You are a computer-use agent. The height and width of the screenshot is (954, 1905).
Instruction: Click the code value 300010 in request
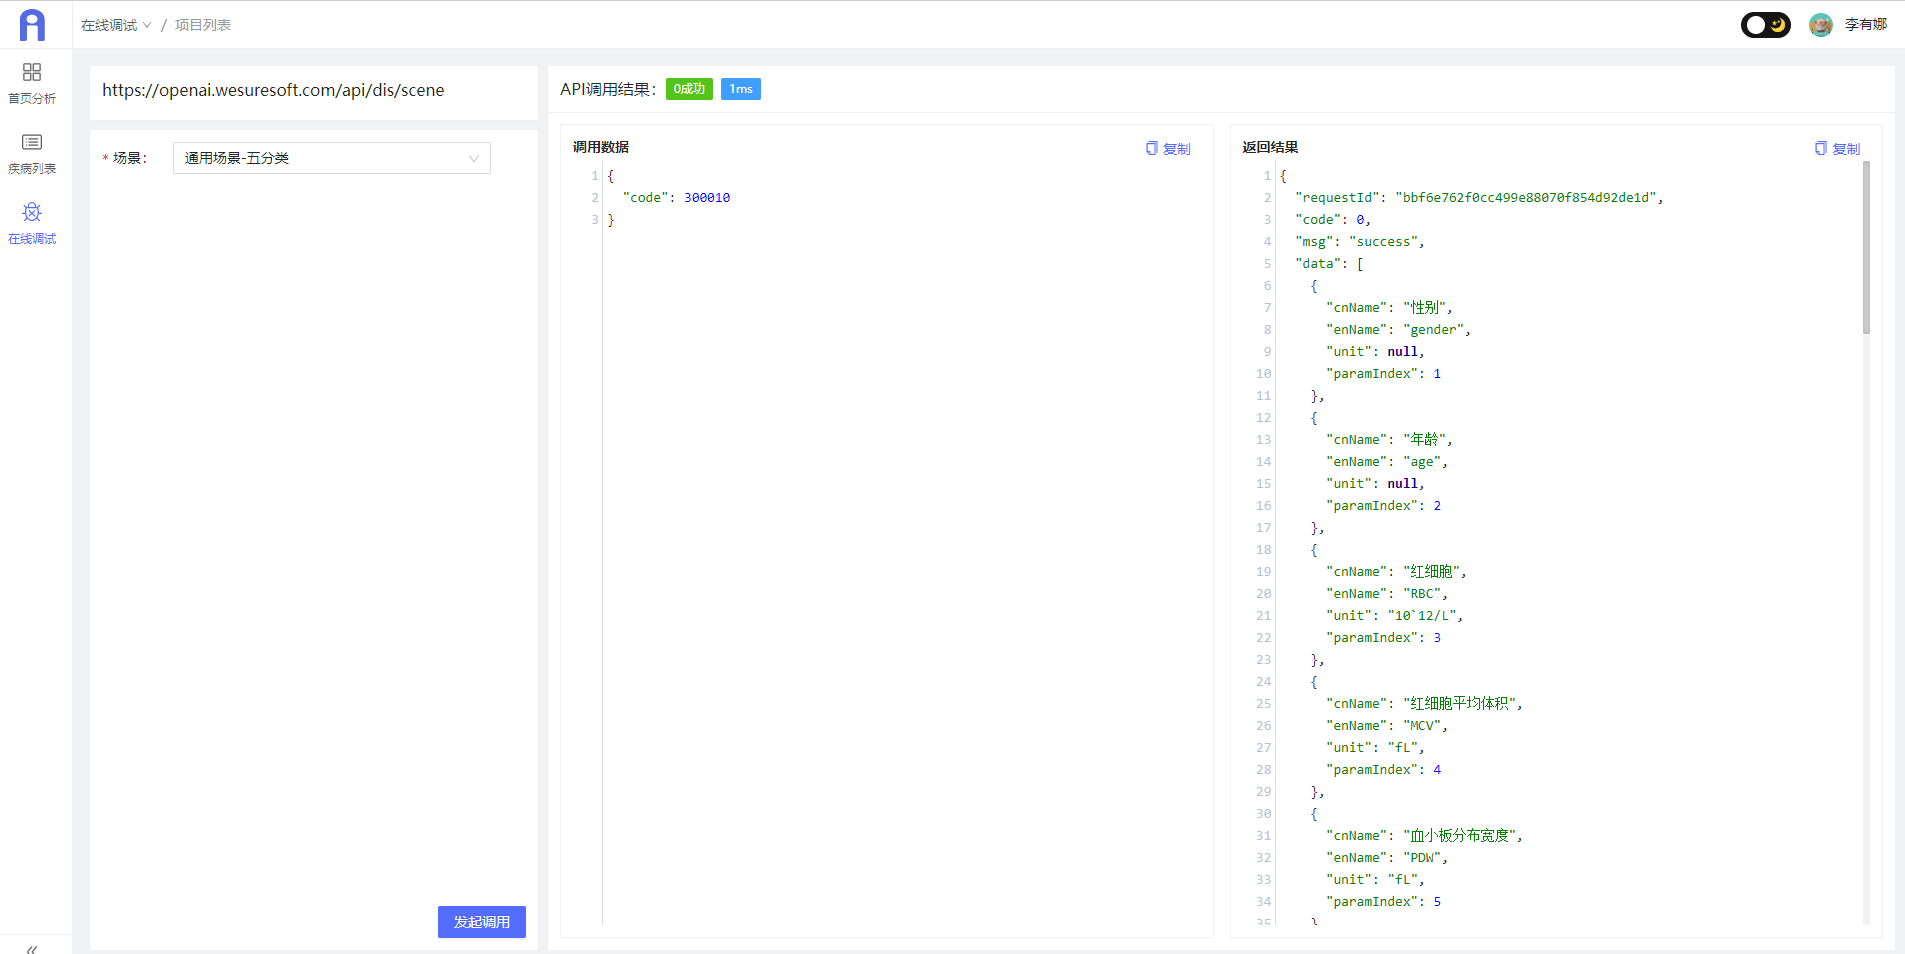point(706,198)
